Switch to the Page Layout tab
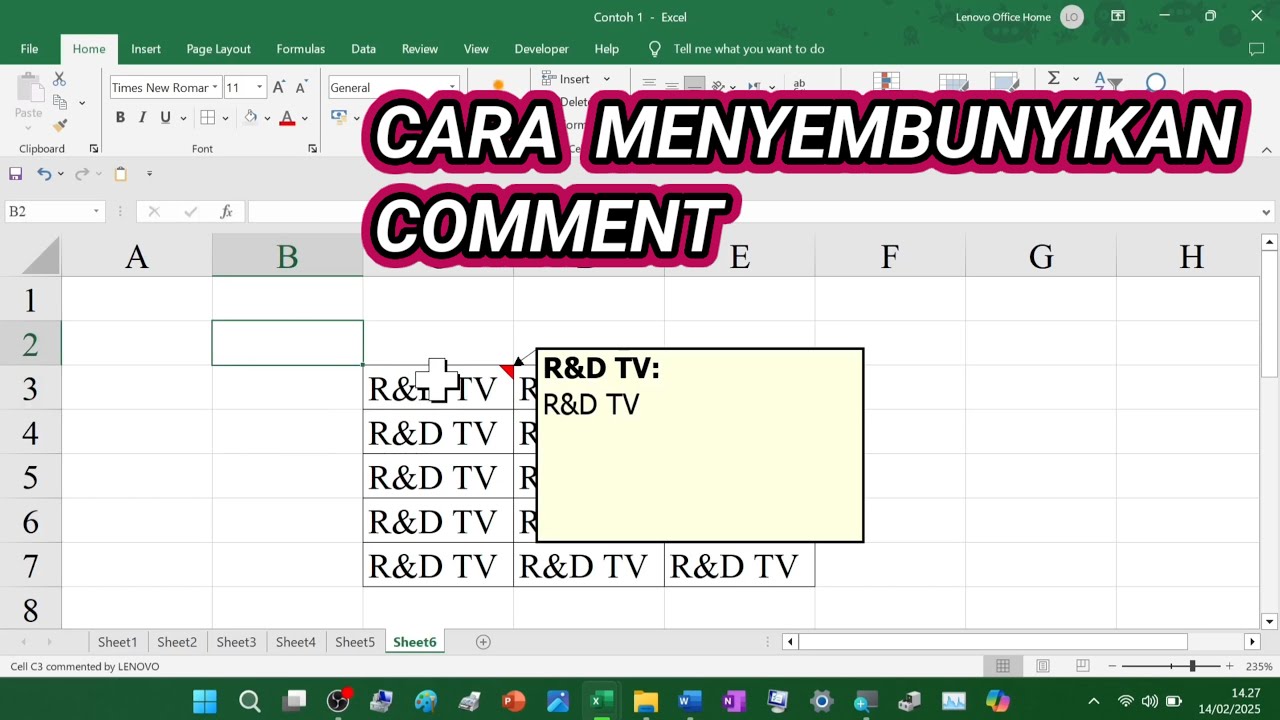This screenshot has height=720, width=1280. coord(218,49)
